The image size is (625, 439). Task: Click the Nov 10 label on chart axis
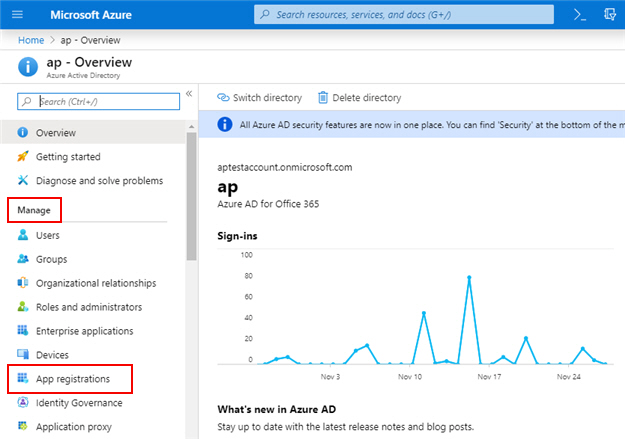coord(410,376)
